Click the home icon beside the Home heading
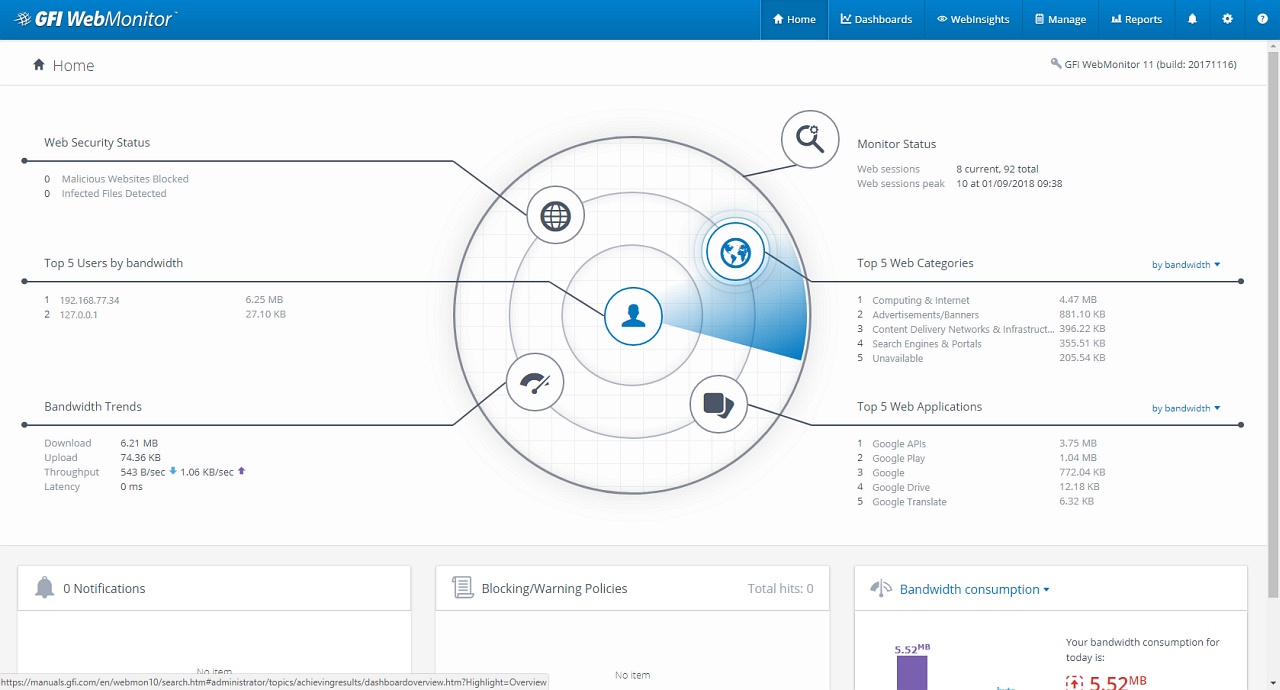 (x=39, y=64)
